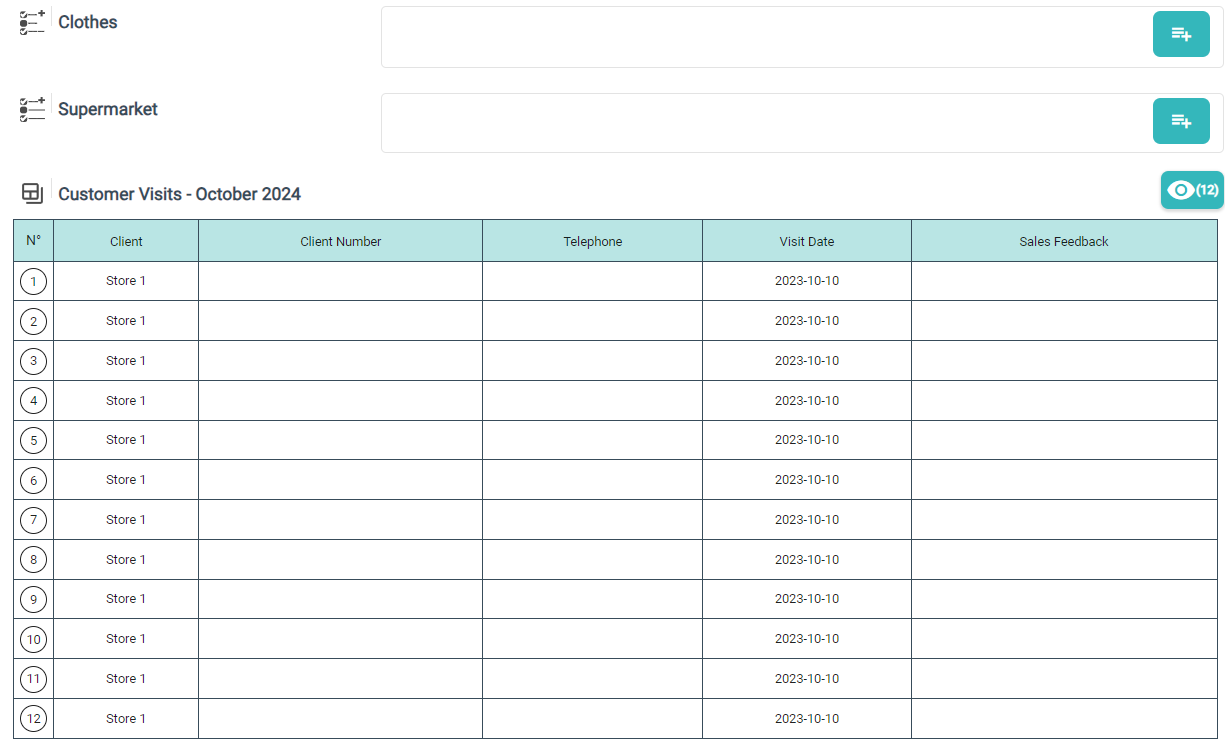Click the Client Number cell in row 1
The width and height of the screenshot is (1225, 748).
click(x=340, y=281)
